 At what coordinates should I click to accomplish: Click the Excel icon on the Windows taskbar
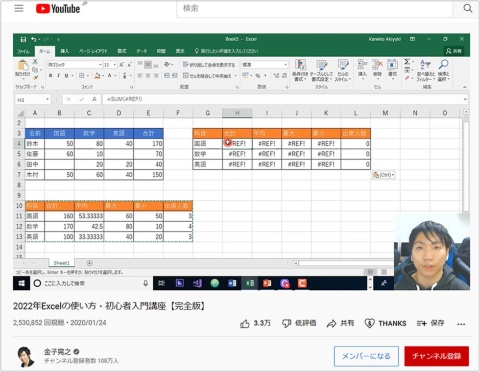(250, 283)
